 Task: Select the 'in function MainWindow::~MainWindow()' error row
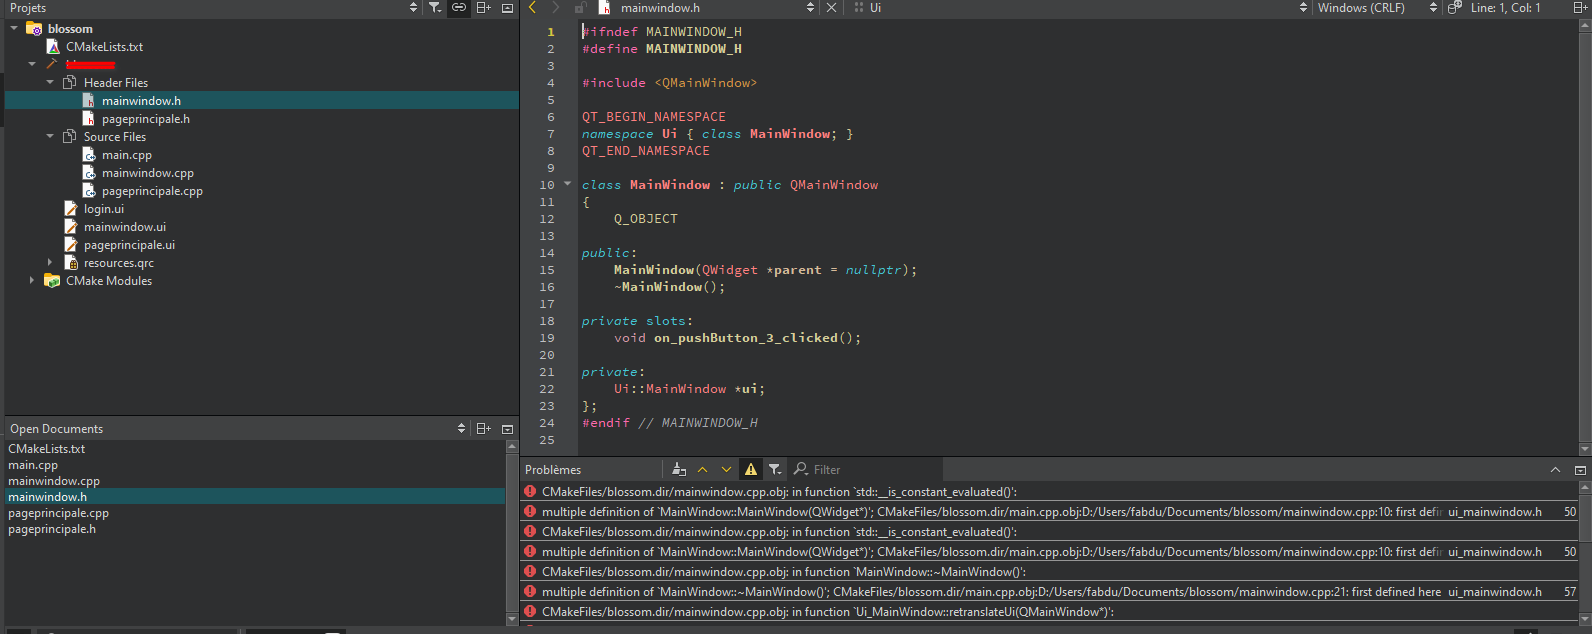1049,572
